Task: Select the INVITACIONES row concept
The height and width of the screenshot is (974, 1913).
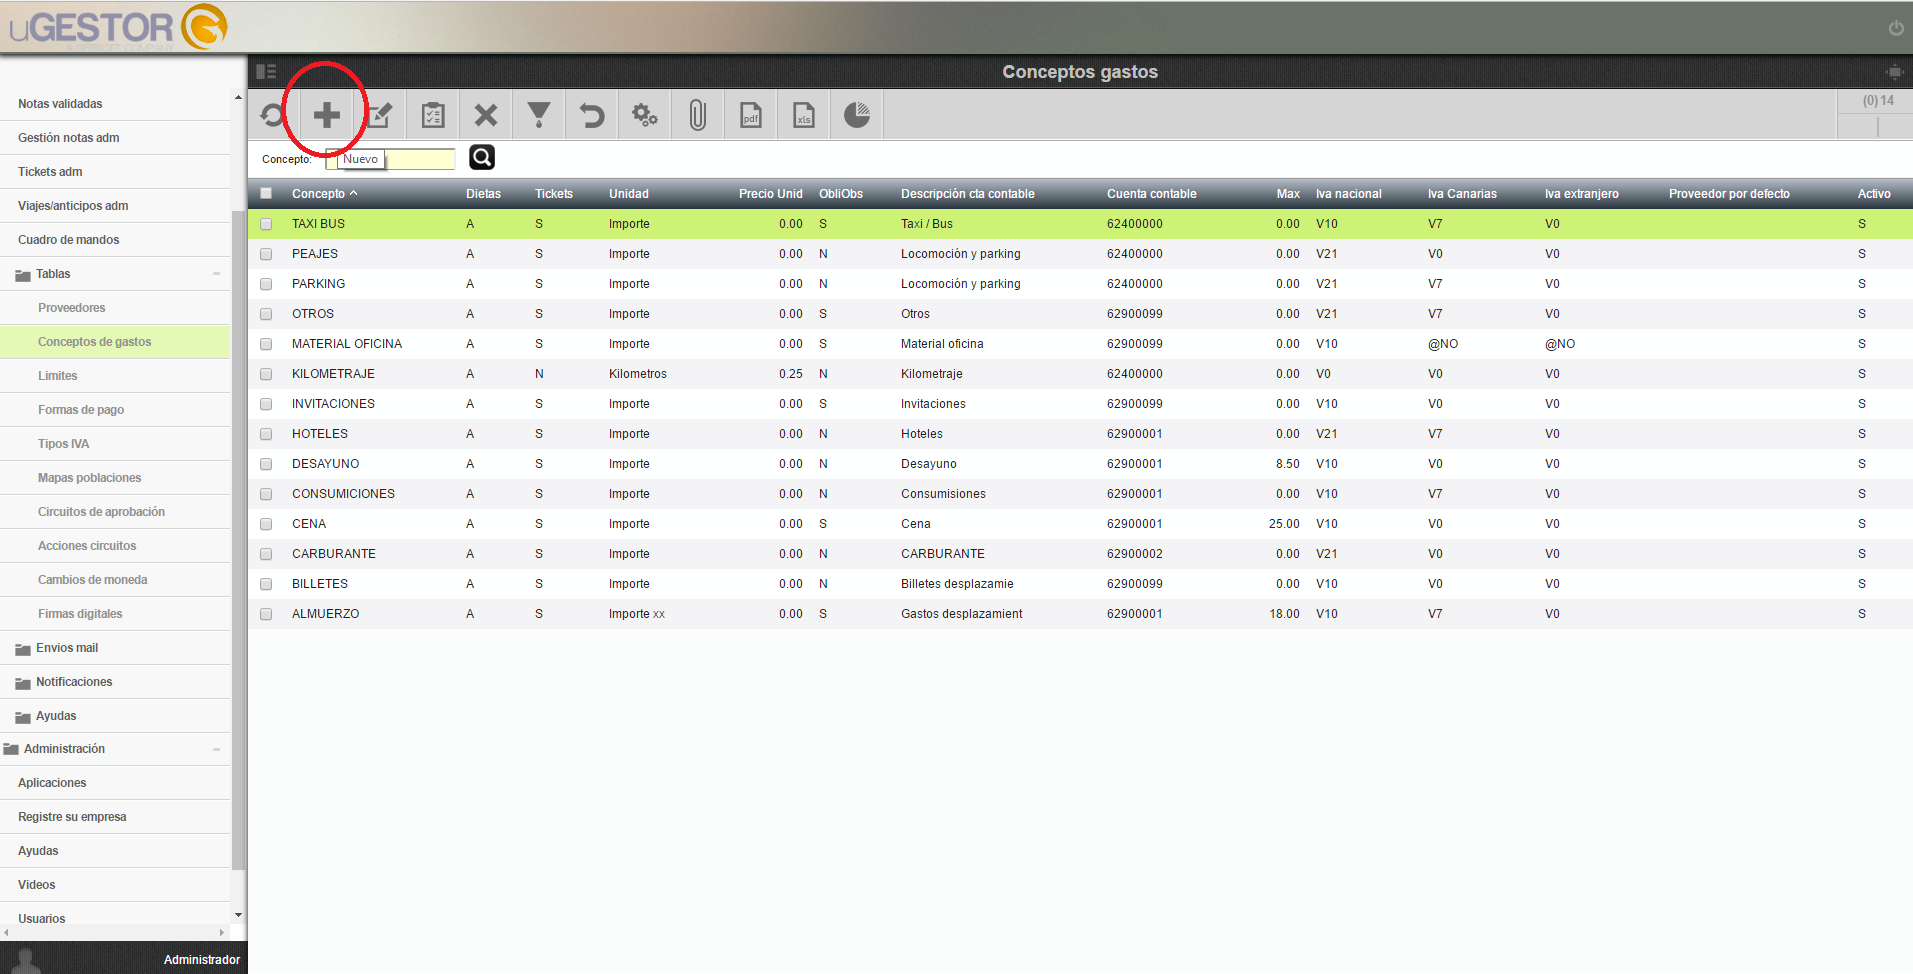Action: 333,404
